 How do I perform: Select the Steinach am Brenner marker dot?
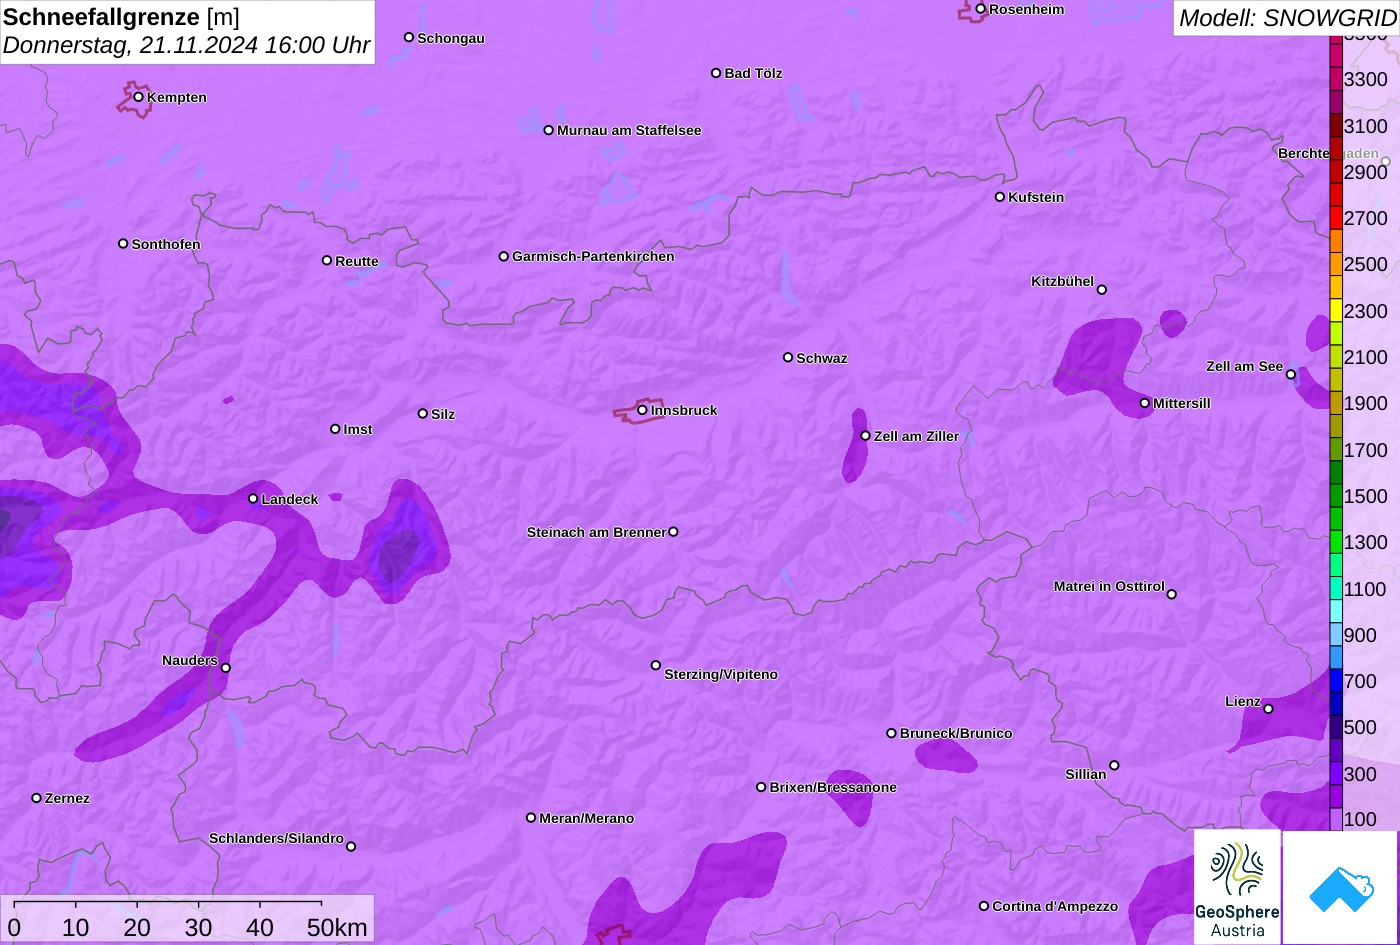tap(673, 532)
